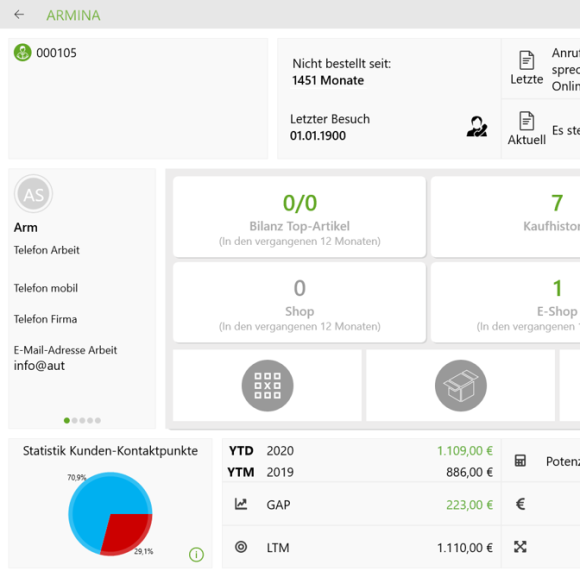Viewport: 580px width, 571px height.
Task: Click the LTM target icon
Action: (x=241, y=547)
